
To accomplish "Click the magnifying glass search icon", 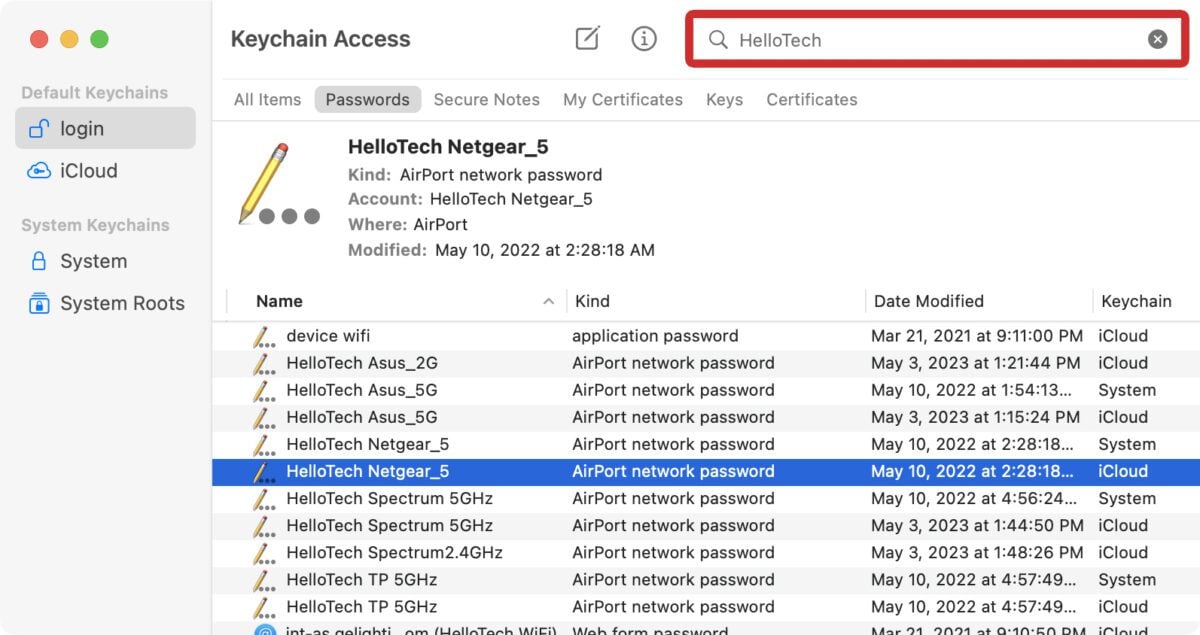I will (x=717, y=40).
